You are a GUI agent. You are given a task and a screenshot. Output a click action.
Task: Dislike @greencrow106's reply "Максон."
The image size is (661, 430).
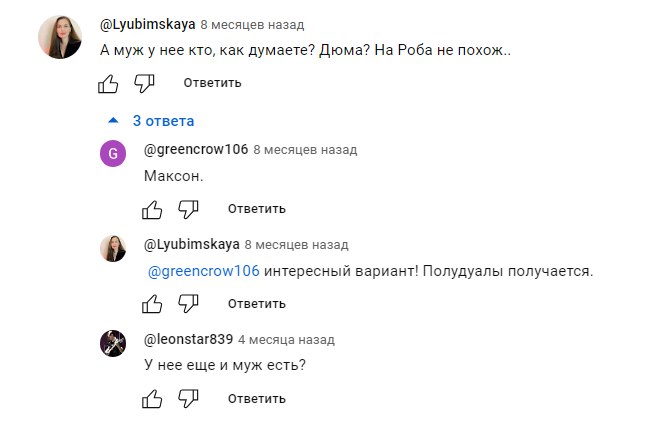click(188, 209)
